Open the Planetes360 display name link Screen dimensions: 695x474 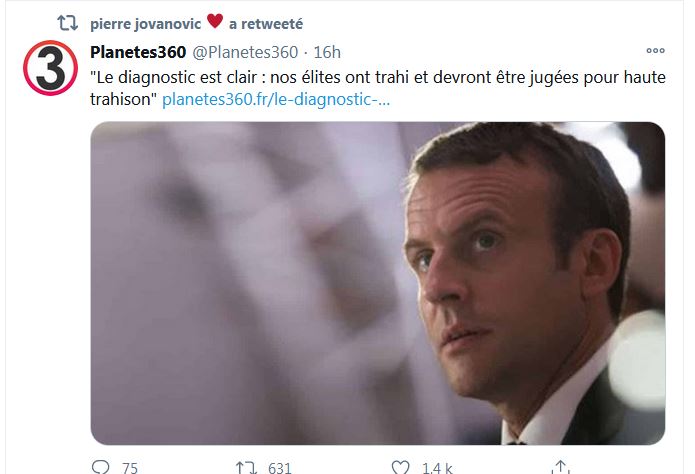pos(138,52)
